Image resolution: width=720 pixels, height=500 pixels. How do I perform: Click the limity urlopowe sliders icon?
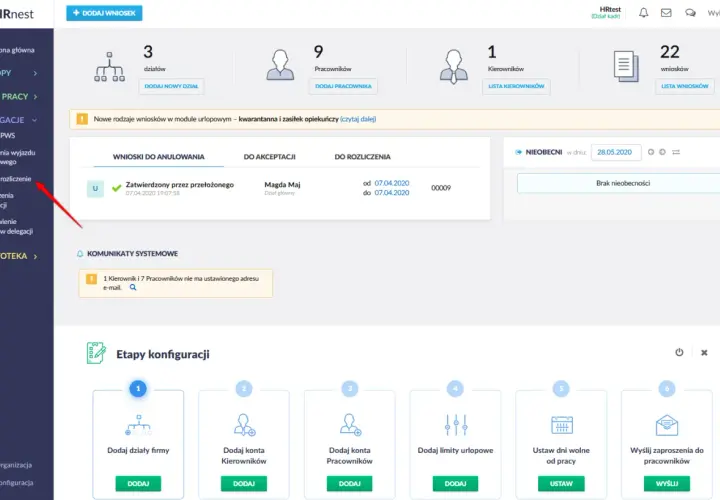456,425
